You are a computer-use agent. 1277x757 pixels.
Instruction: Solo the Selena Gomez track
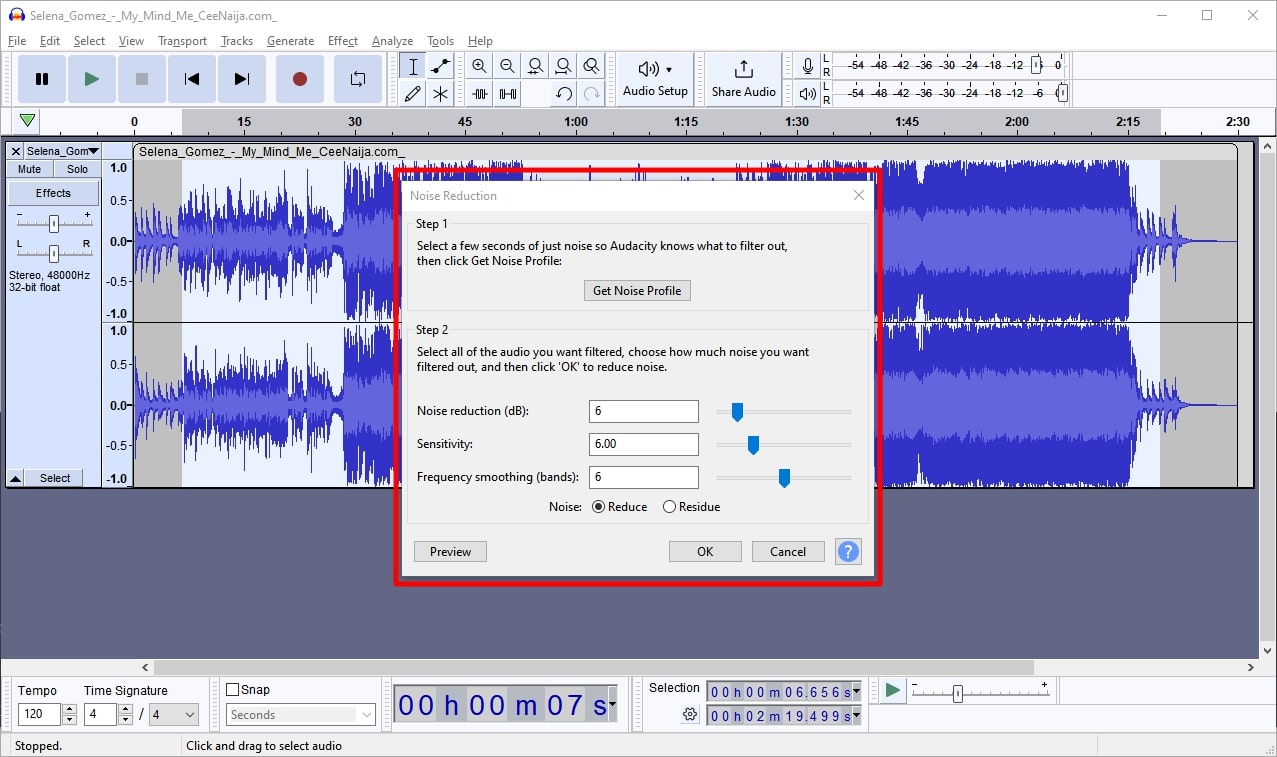pos(77,169)
